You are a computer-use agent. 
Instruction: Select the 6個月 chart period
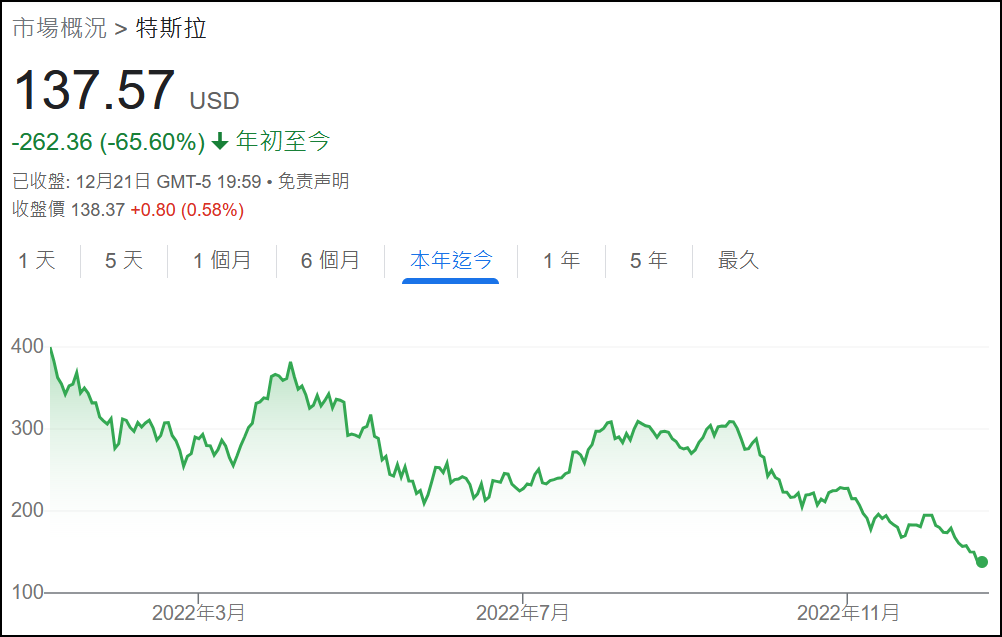331,259
